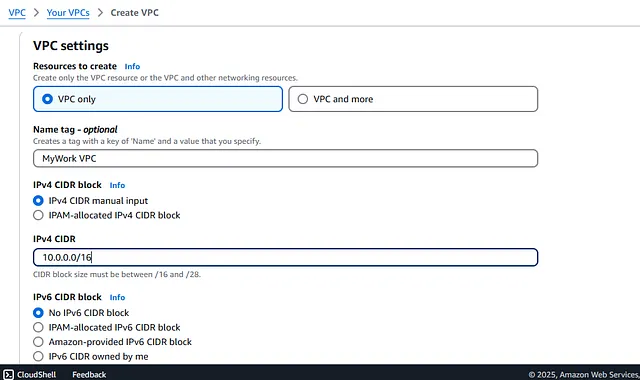Click the Feedback link in footer
Viewport: 640px width, 380px height.
click(89, 374)
